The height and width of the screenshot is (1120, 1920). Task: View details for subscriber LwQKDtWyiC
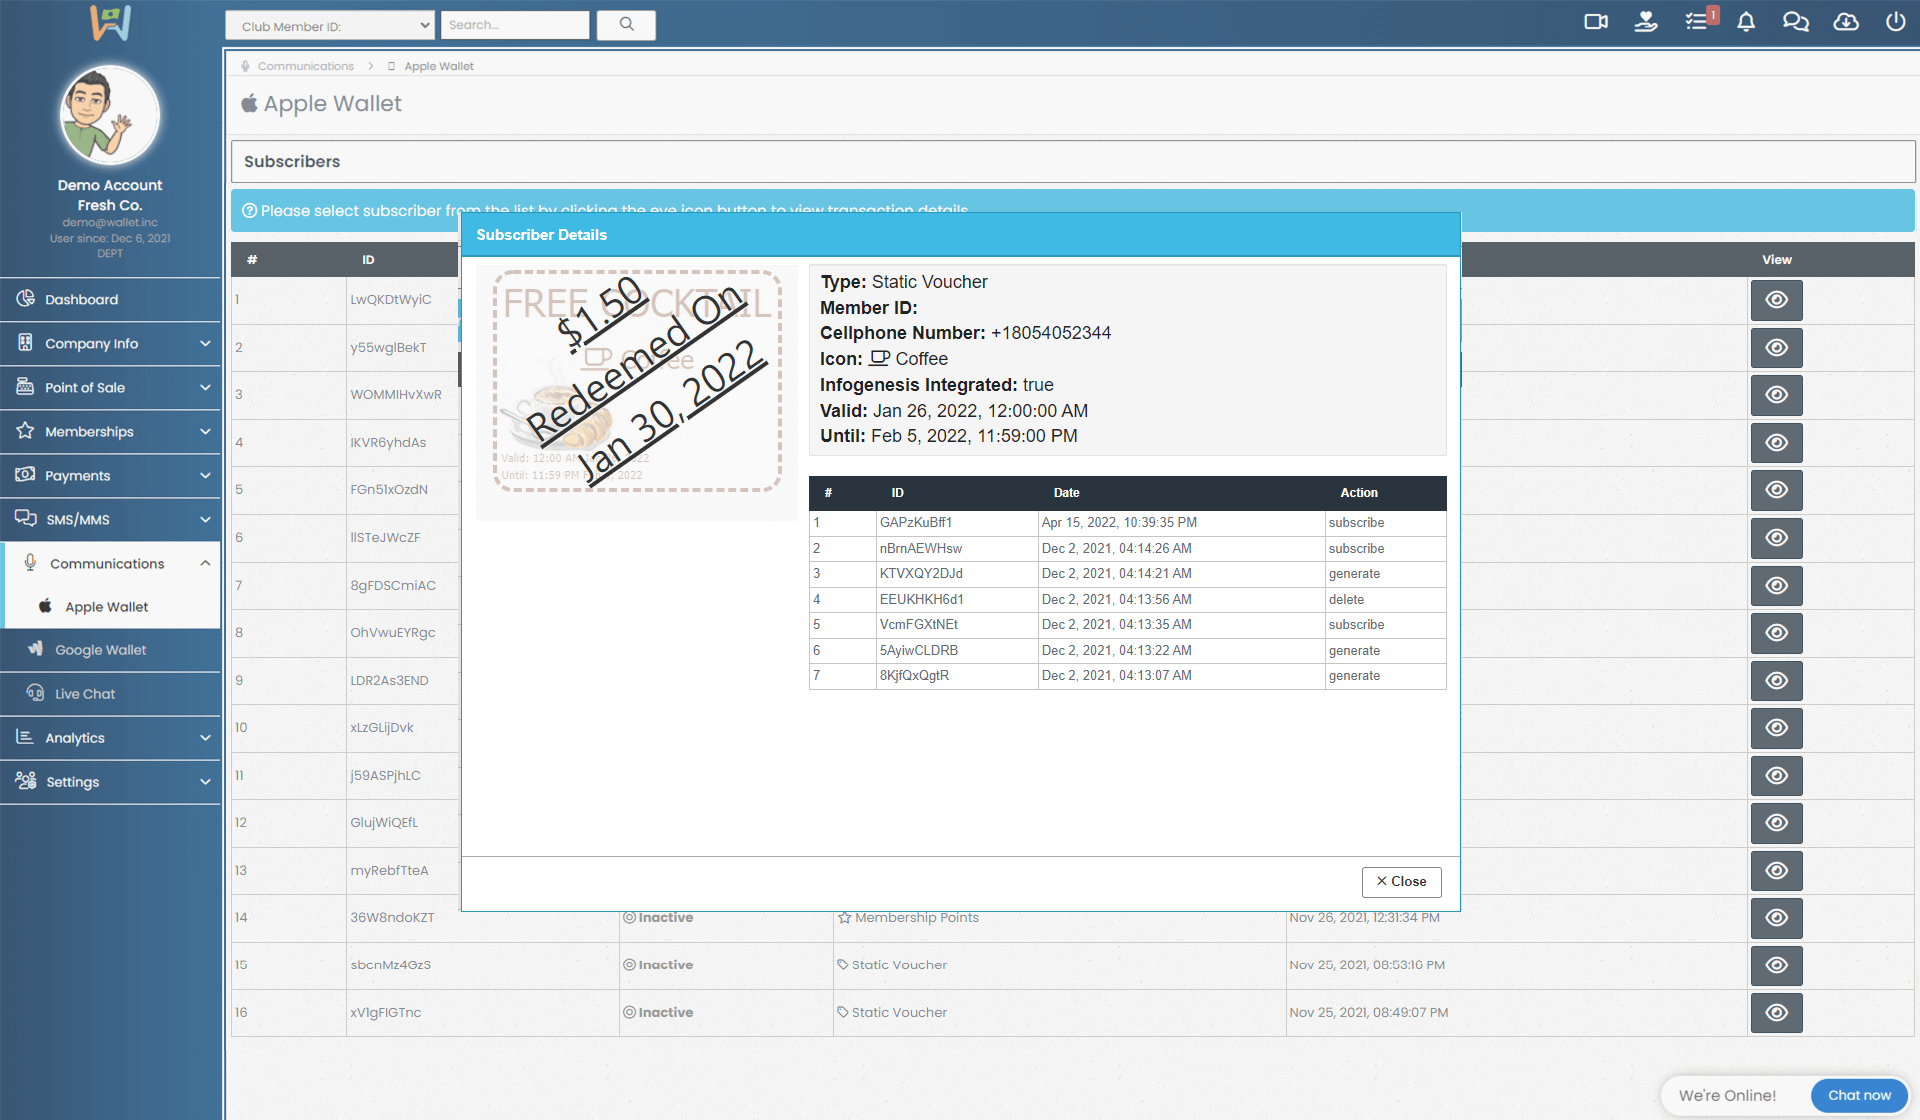click(x=1776, y=300)
